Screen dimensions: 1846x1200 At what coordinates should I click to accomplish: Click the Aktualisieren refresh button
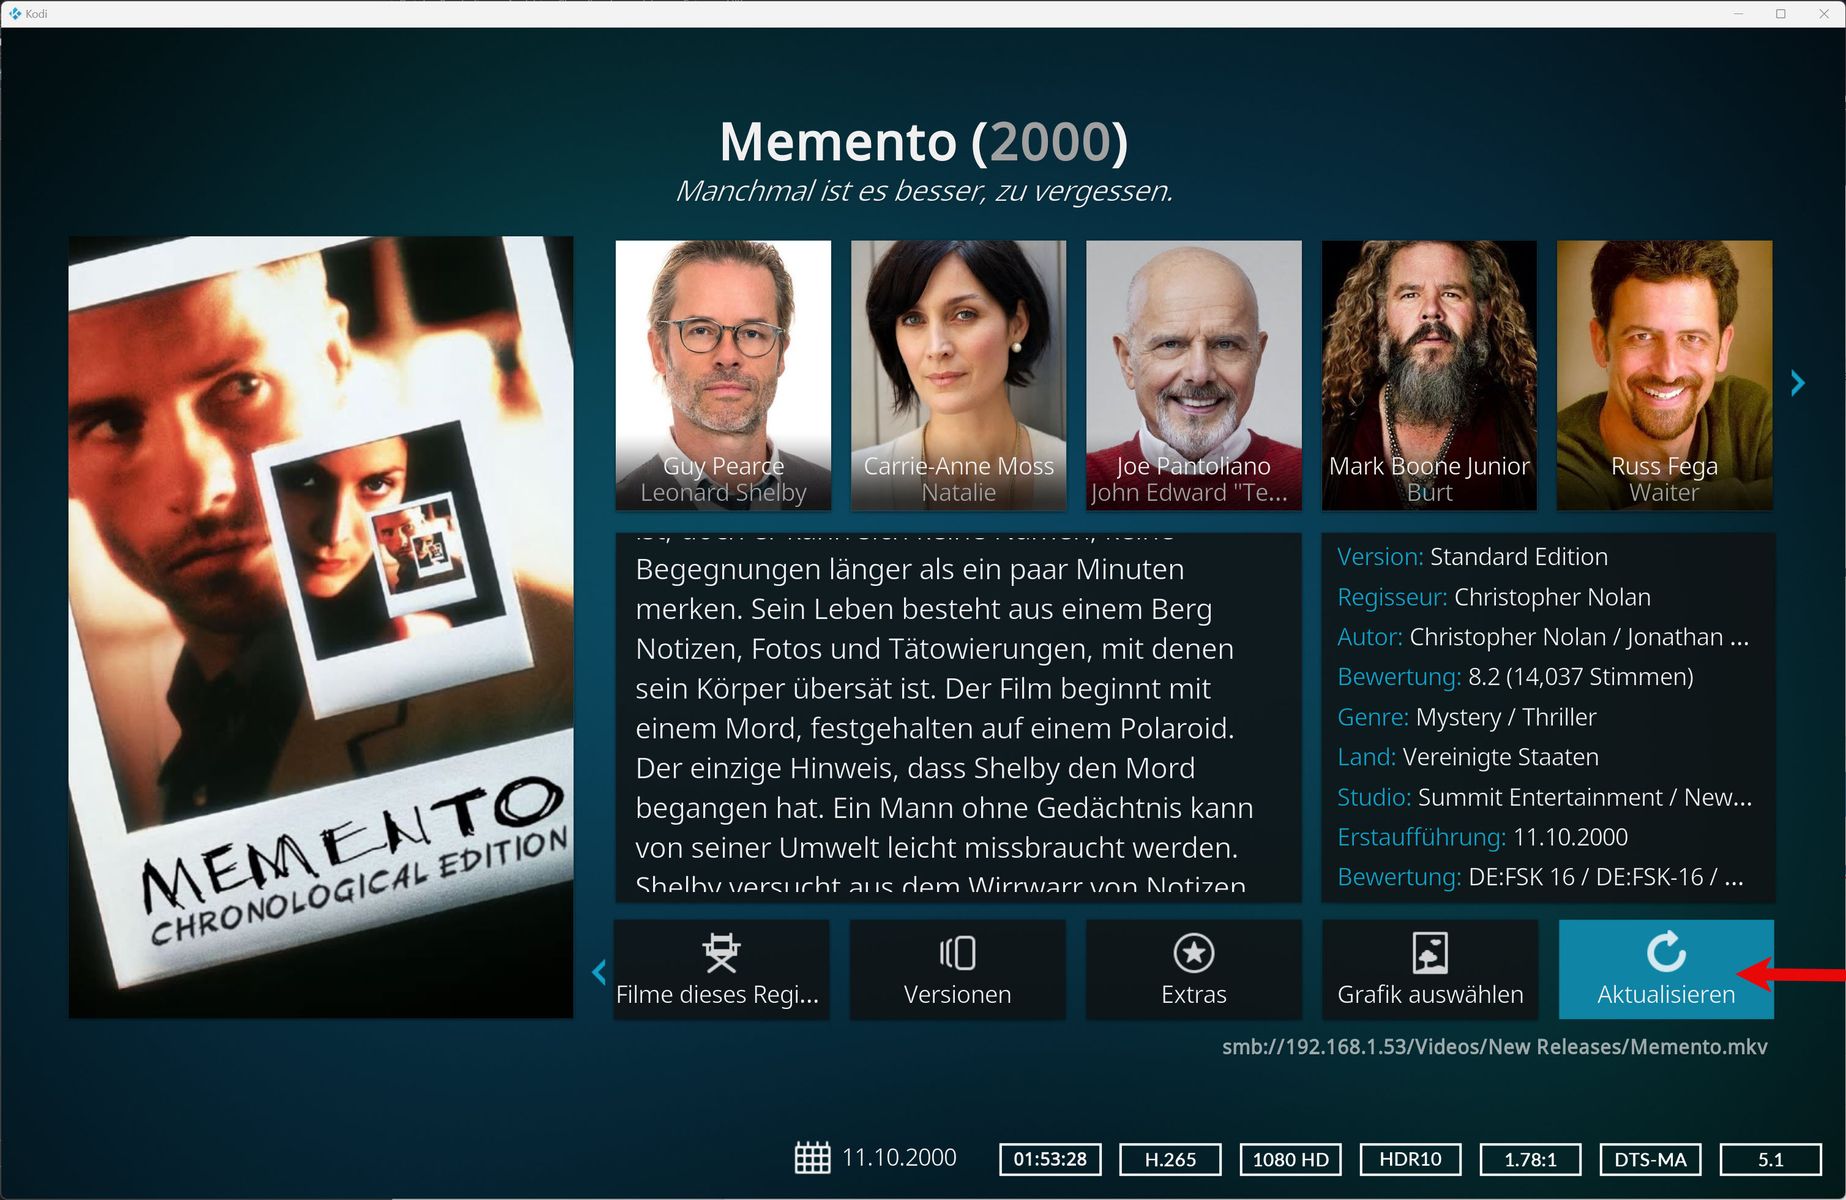(x=1666, y=969)
